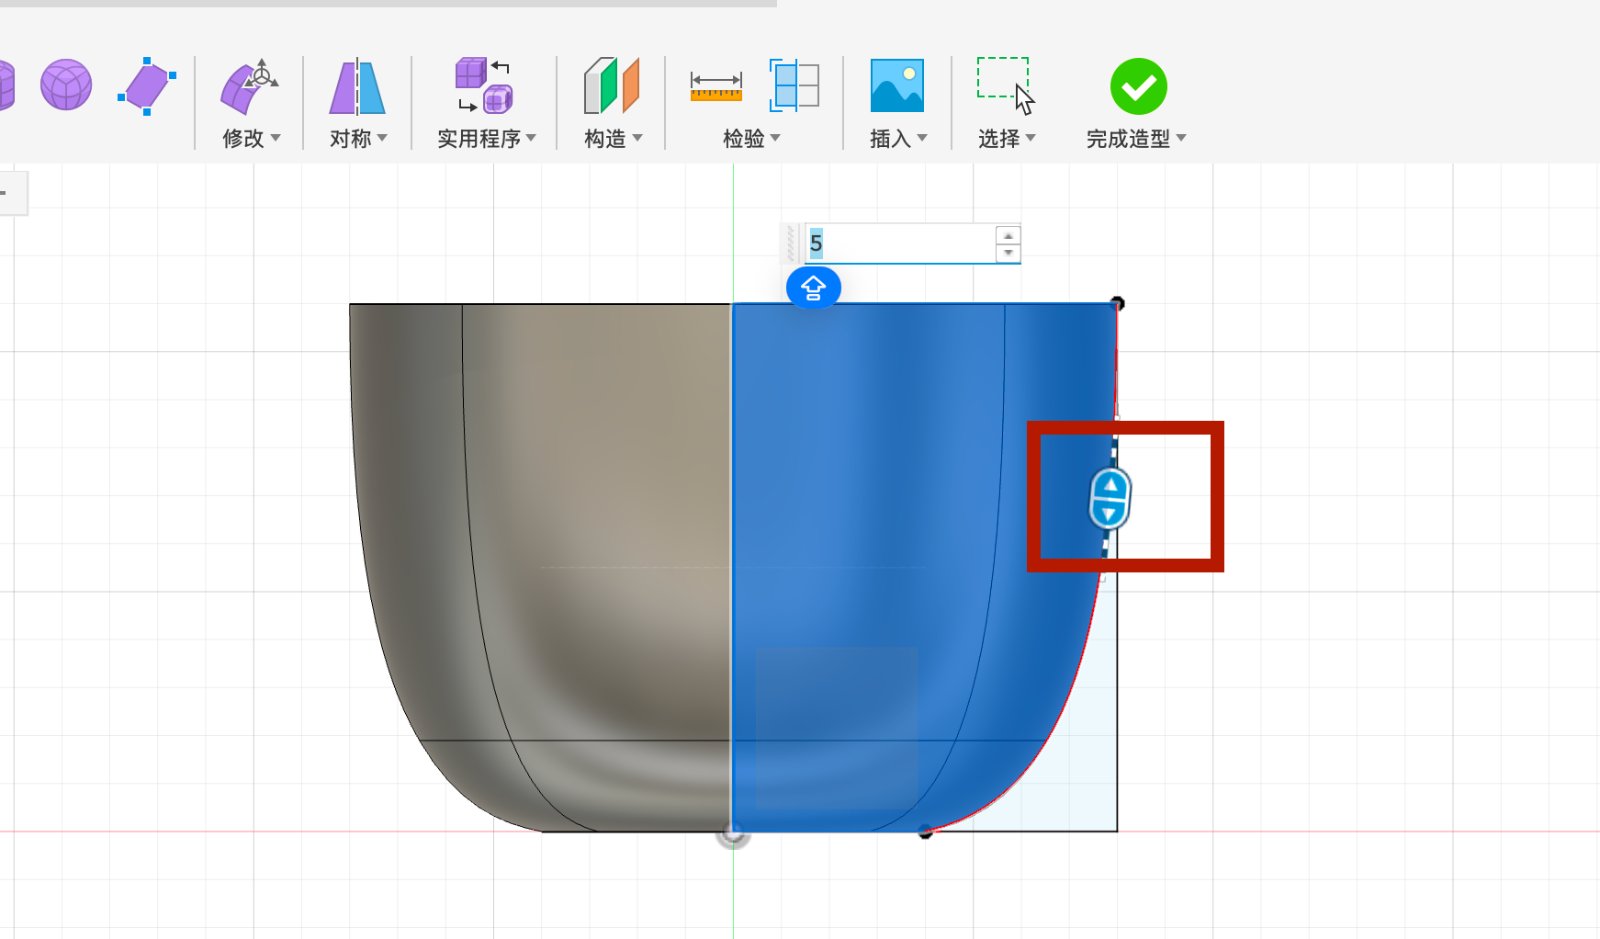
Task: Select the face creation tool
Action: click(x=146, y=86)
